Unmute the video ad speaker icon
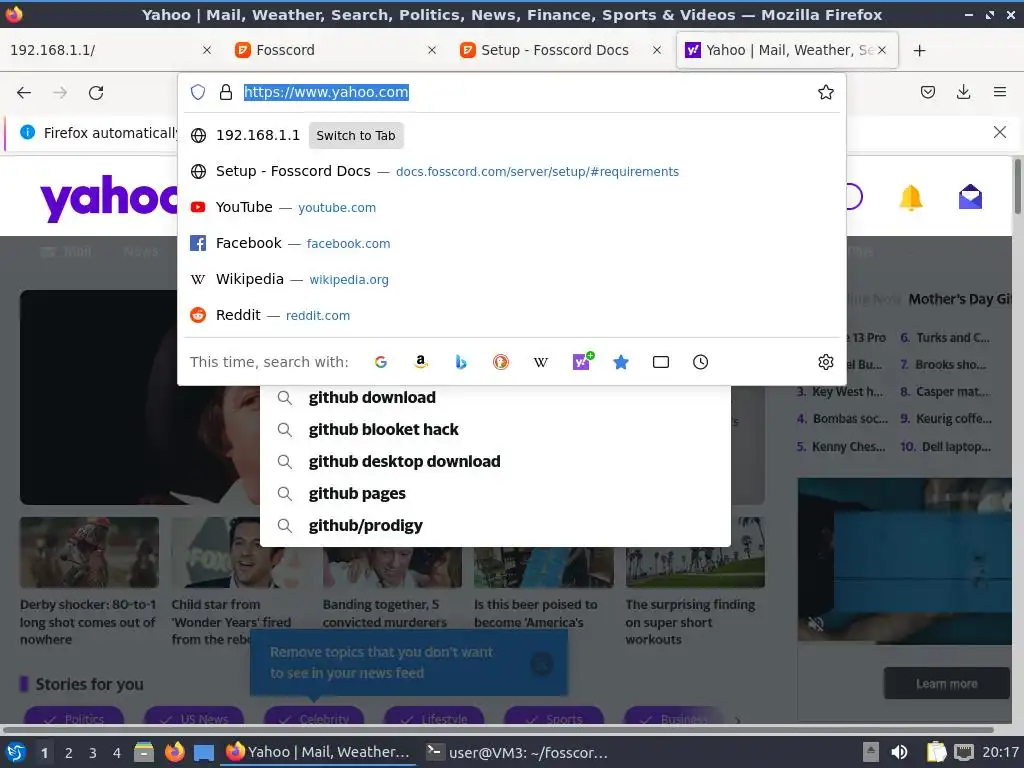 click(x=816, y=624)
